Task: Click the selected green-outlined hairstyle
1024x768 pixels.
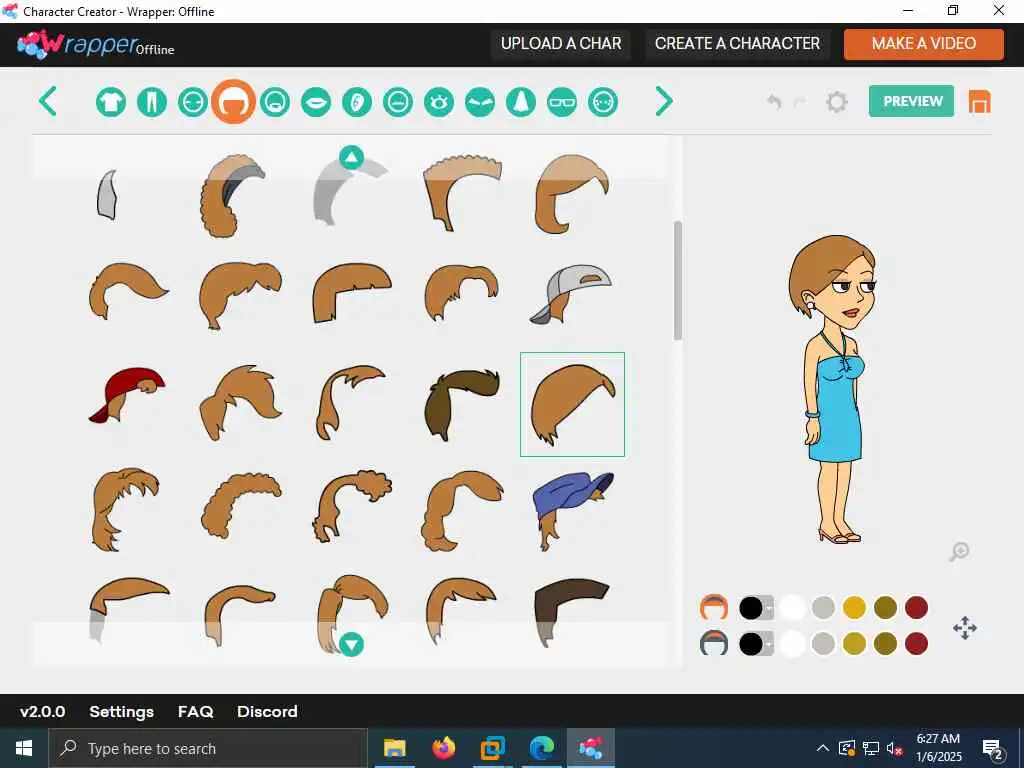Action: [x=572, y=404]
